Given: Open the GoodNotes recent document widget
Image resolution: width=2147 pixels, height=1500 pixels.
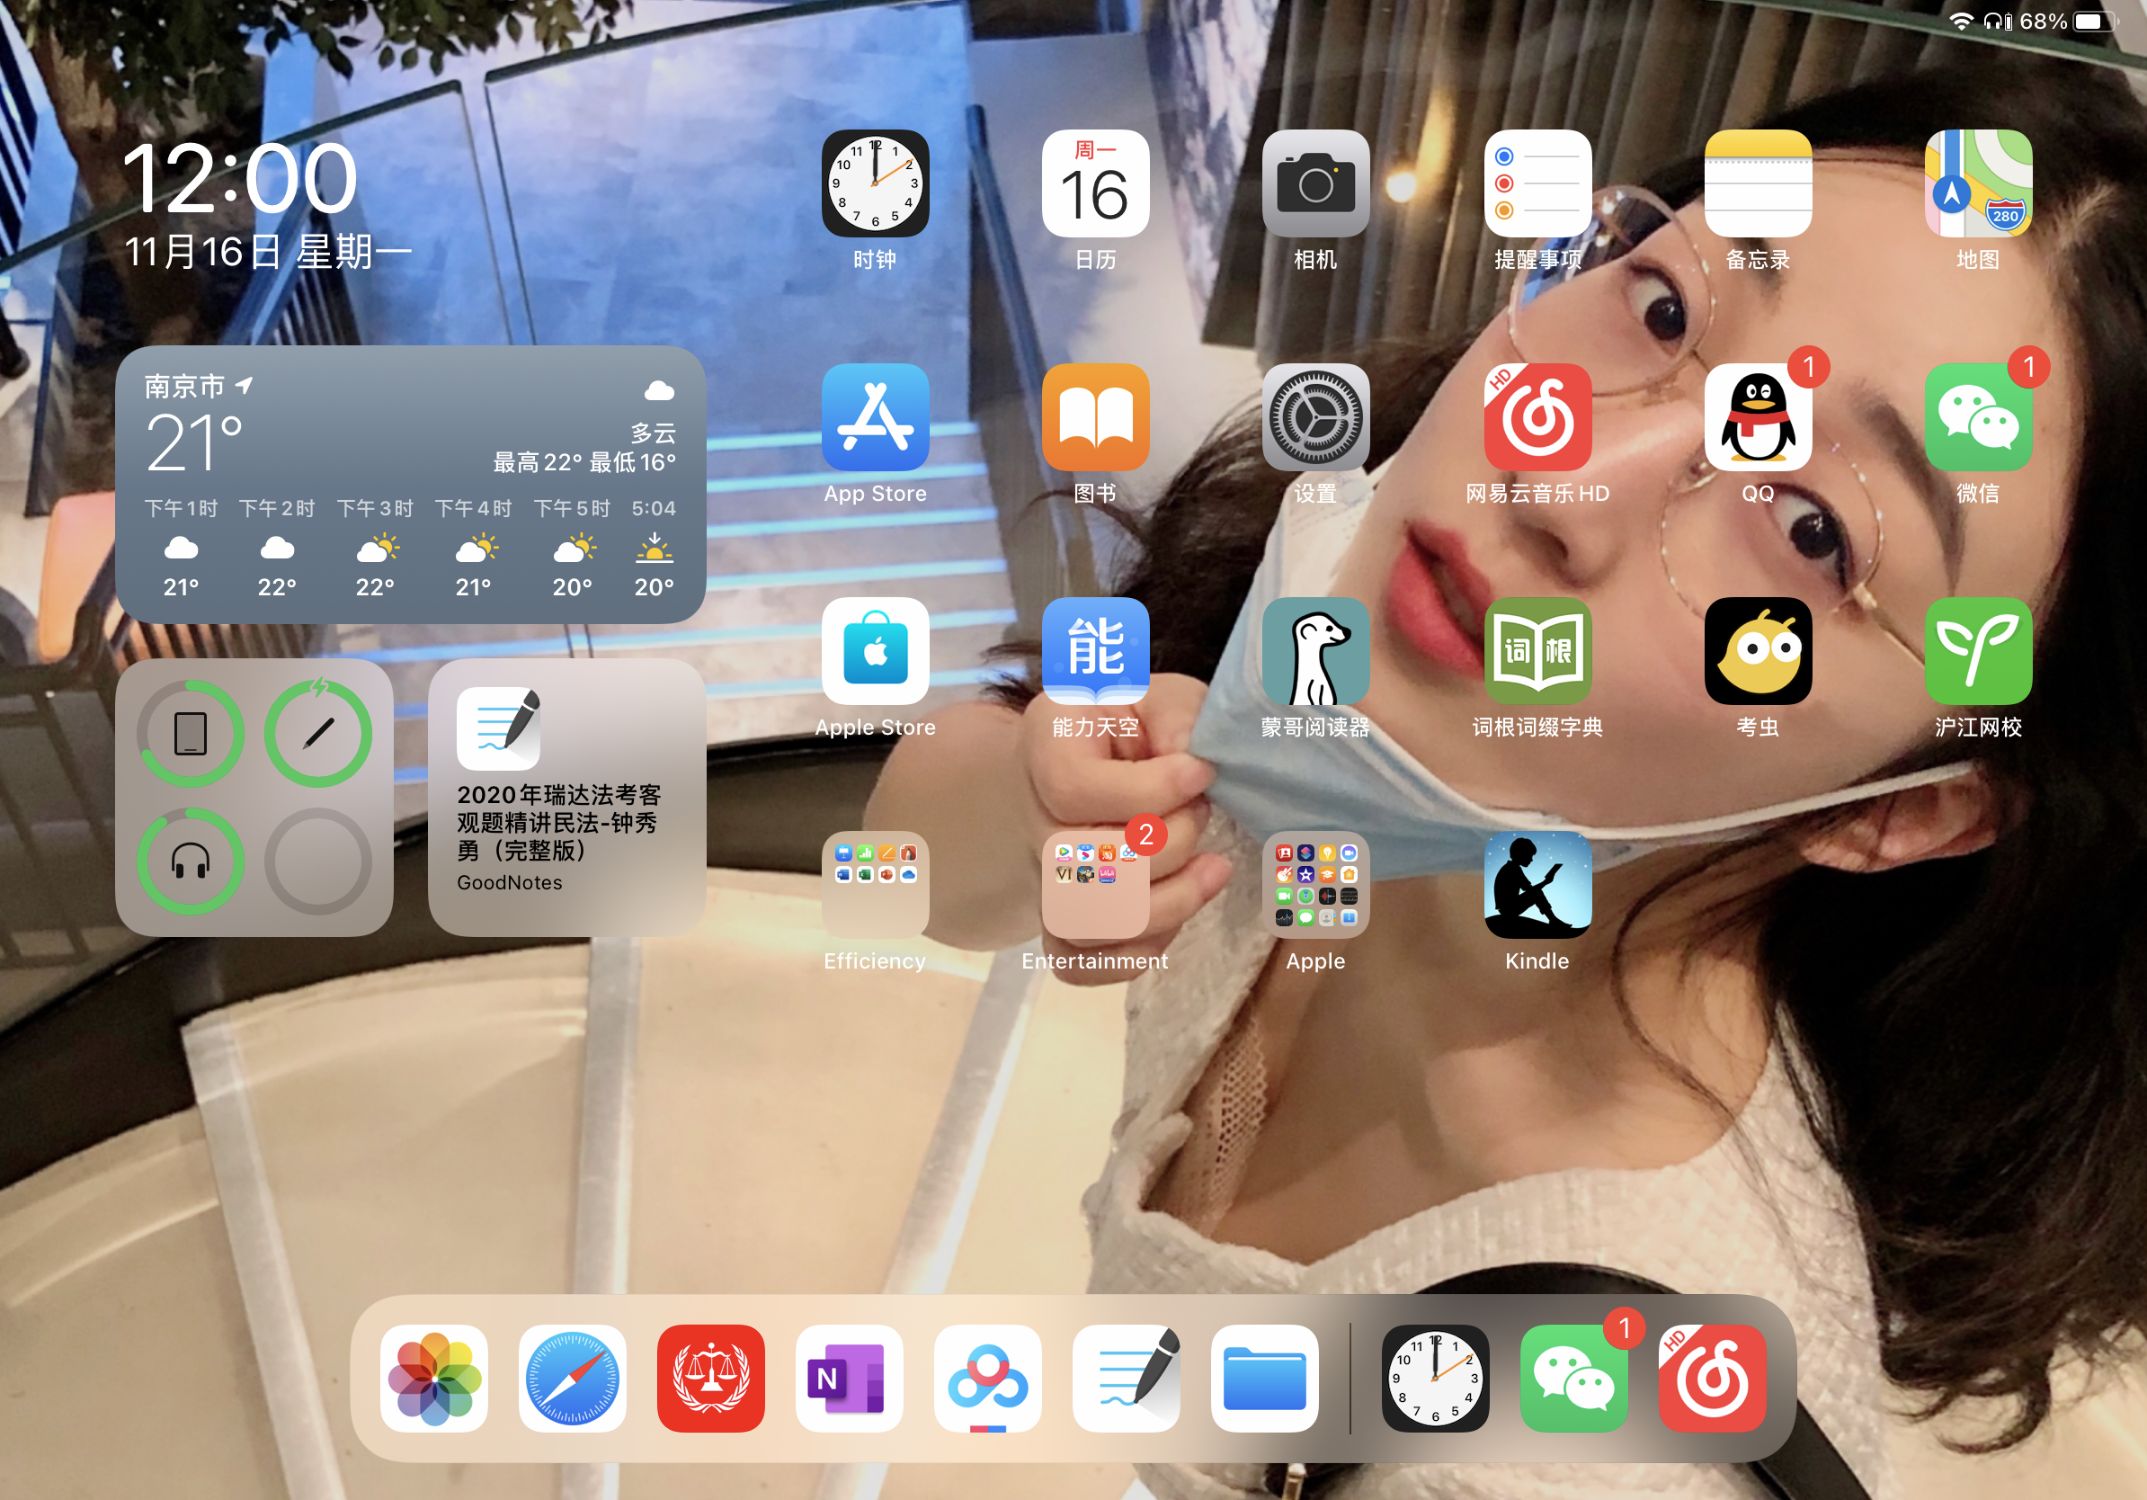Looking at the screenshot, I should coord(567,797).
